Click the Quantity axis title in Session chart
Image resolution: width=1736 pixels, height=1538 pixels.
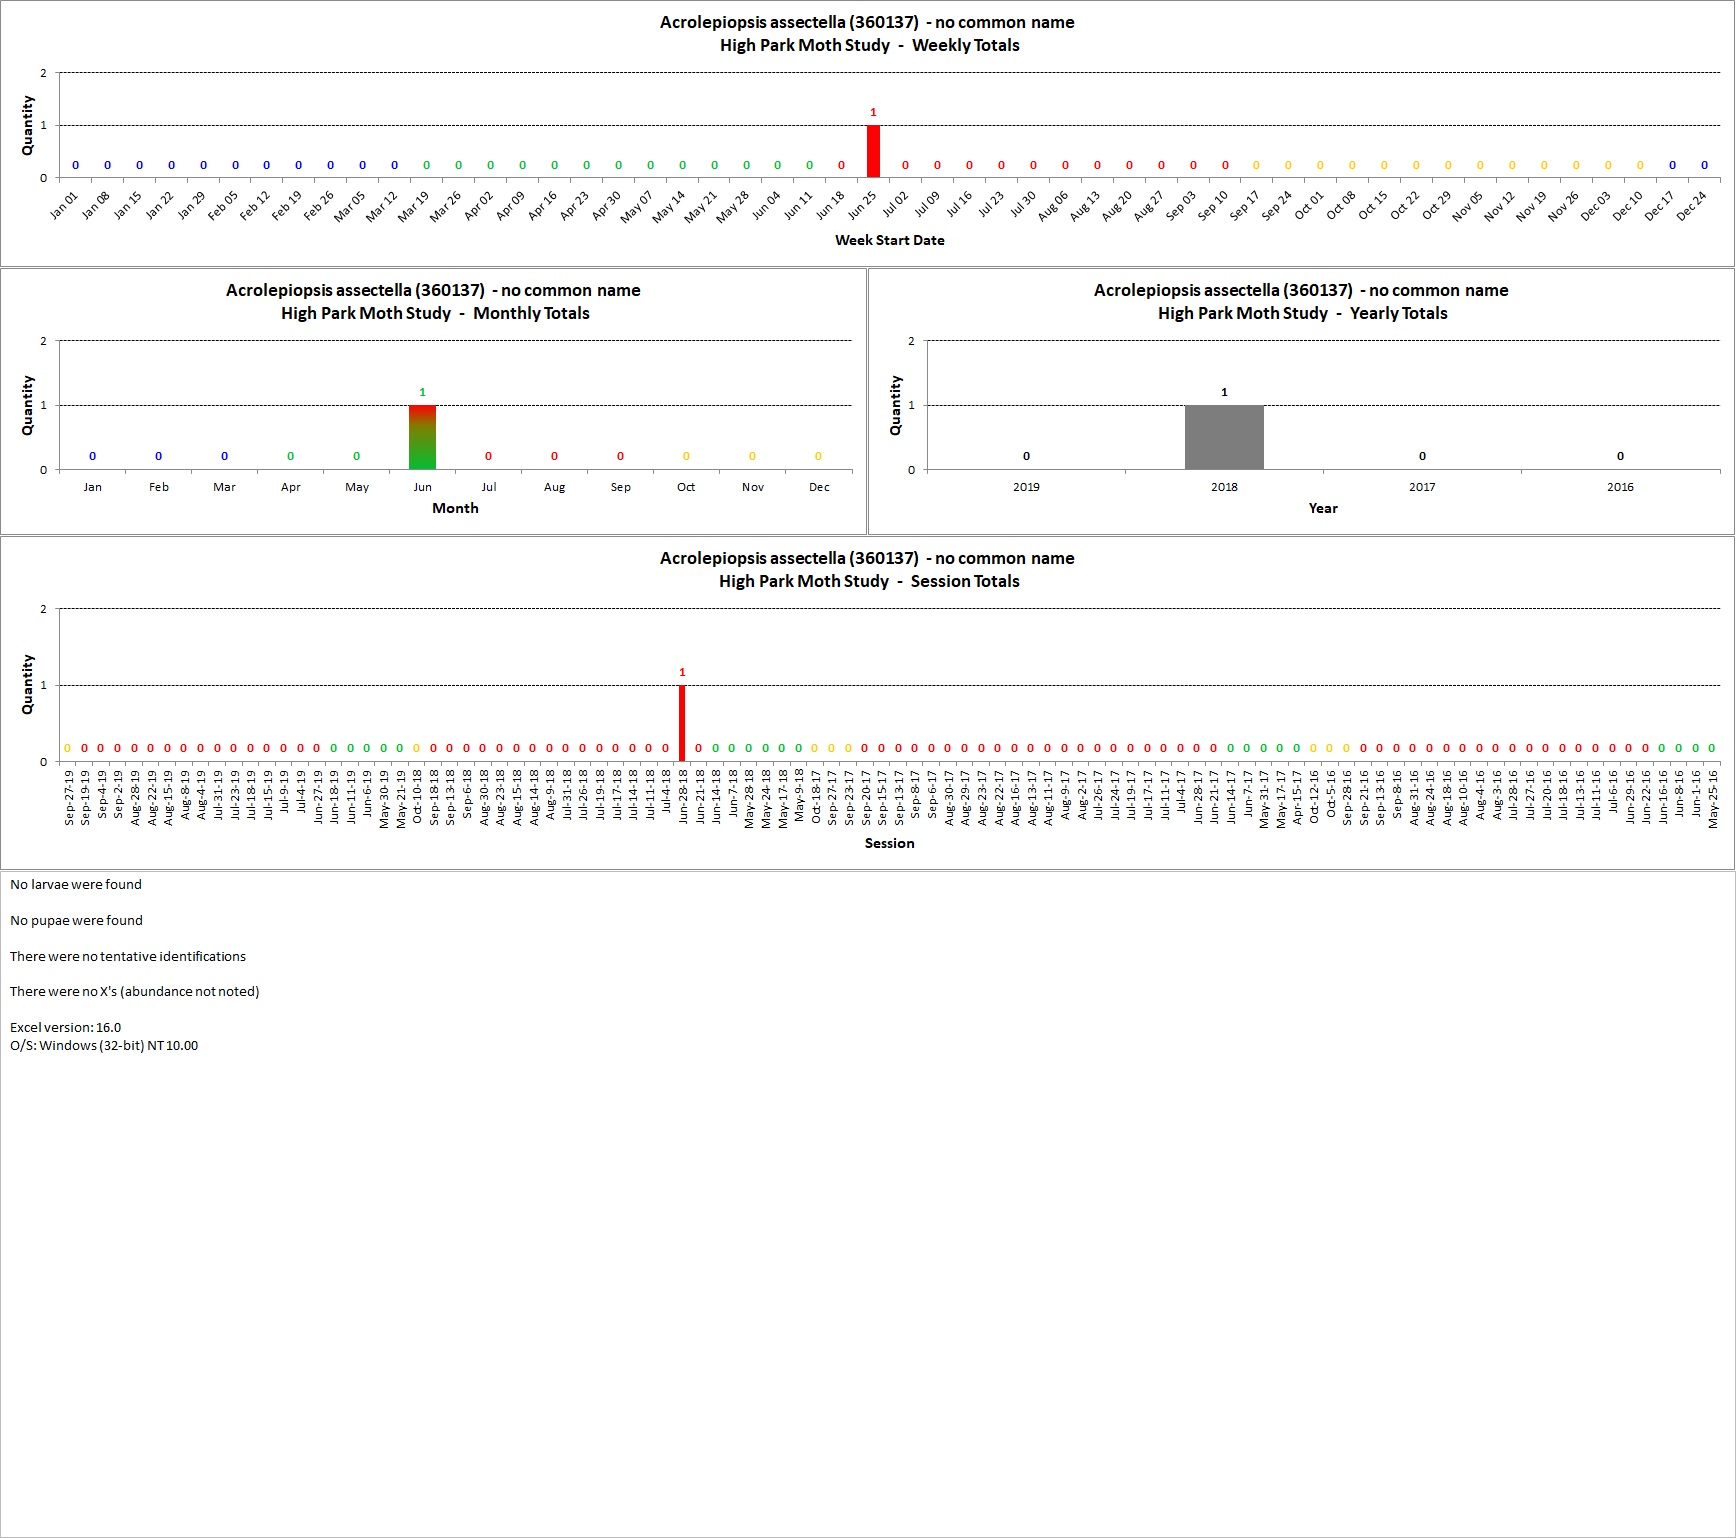coord(28,685)
